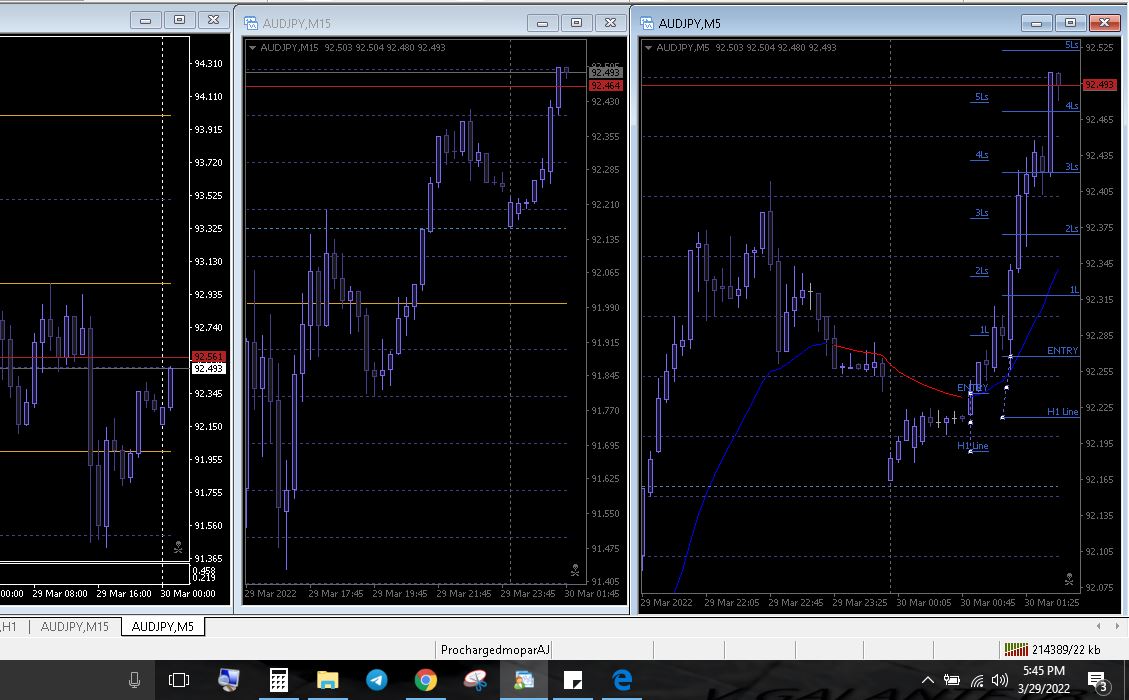Expand the AUDJPY,M5 chart info triangle
The image size is (1129, 700).
point(649,48)
